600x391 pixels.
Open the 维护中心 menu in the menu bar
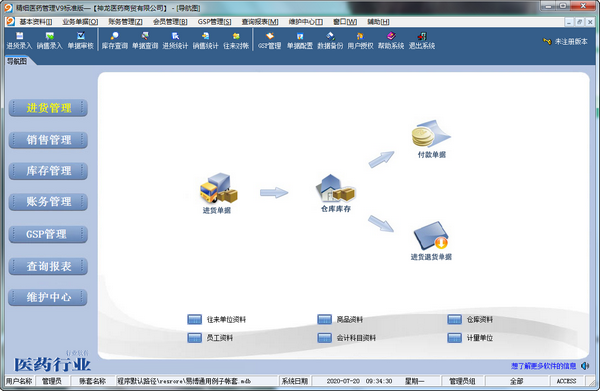pyautogui.click(x=305, y=22)
